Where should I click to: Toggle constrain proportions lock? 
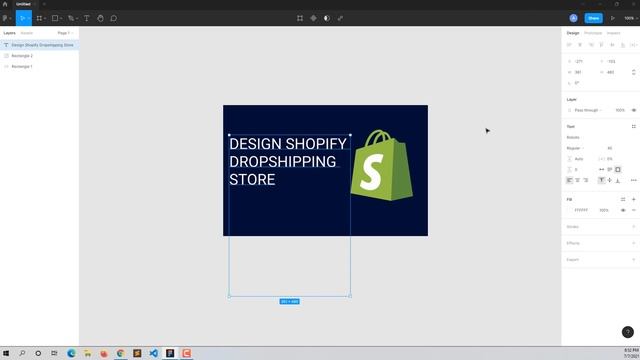click(633, 72)
